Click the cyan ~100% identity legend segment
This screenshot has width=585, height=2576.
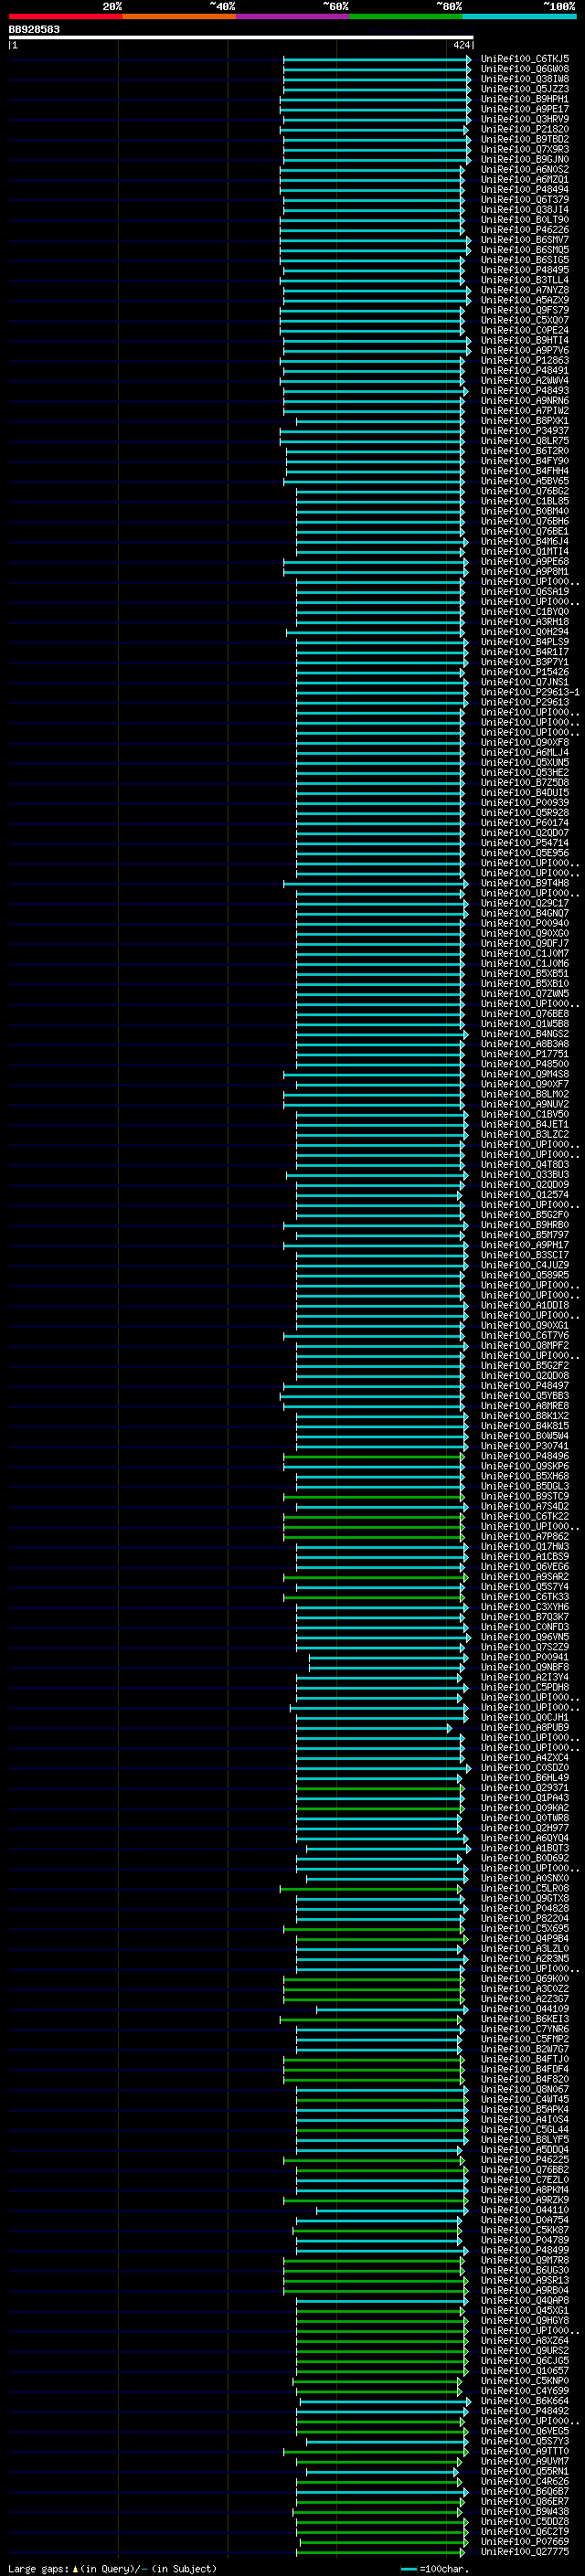[518, 16]
